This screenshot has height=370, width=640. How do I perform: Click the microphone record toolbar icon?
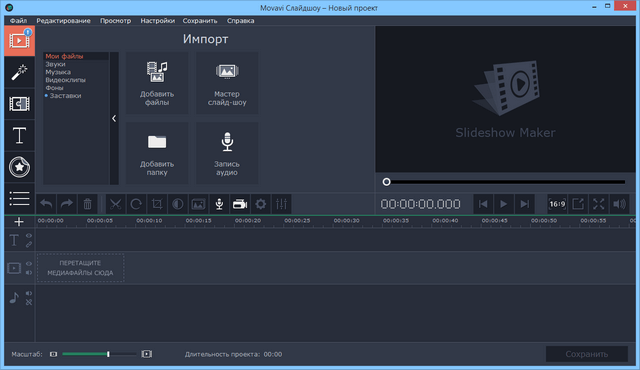tap(219, 204)
